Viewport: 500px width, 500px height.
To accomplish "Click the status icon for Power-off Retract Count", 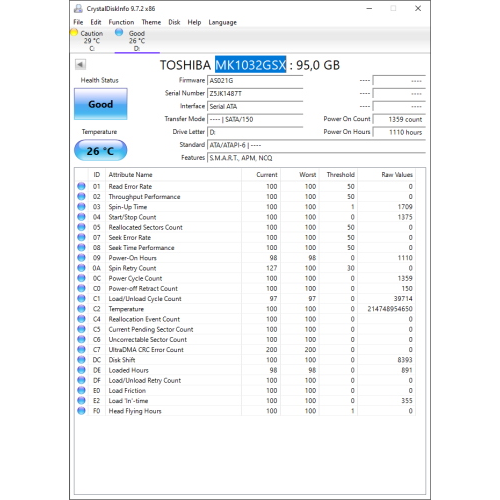I will 81,288.
